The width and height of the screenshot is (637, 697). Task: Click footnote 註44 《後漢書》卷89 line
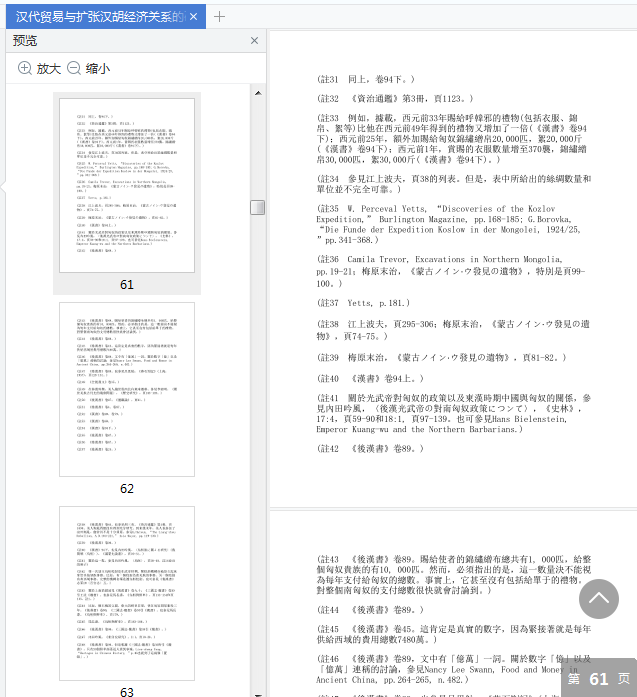[x=370, y=610]
